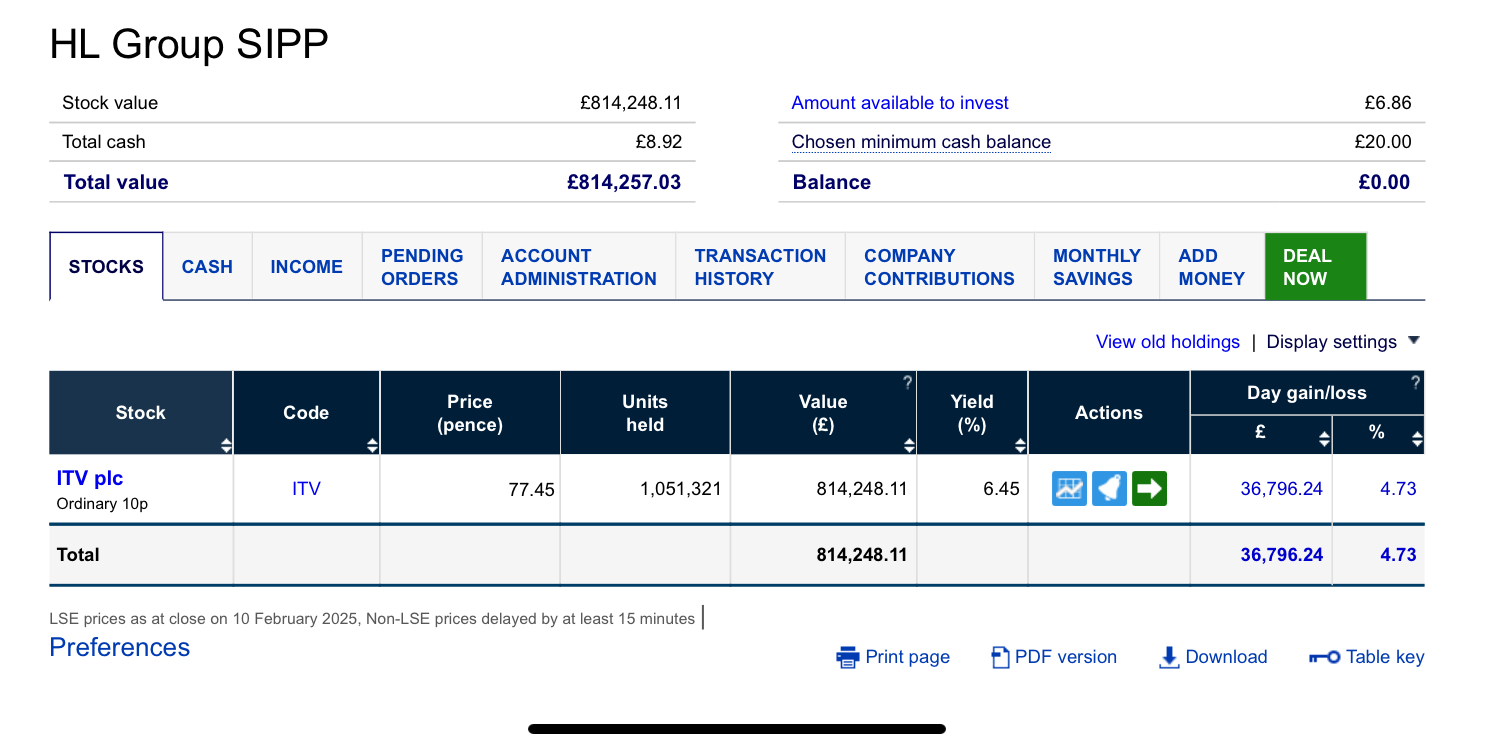Open the ITV chart icon in Actions
This screenshot has width=1510, height=750.
1069,488
